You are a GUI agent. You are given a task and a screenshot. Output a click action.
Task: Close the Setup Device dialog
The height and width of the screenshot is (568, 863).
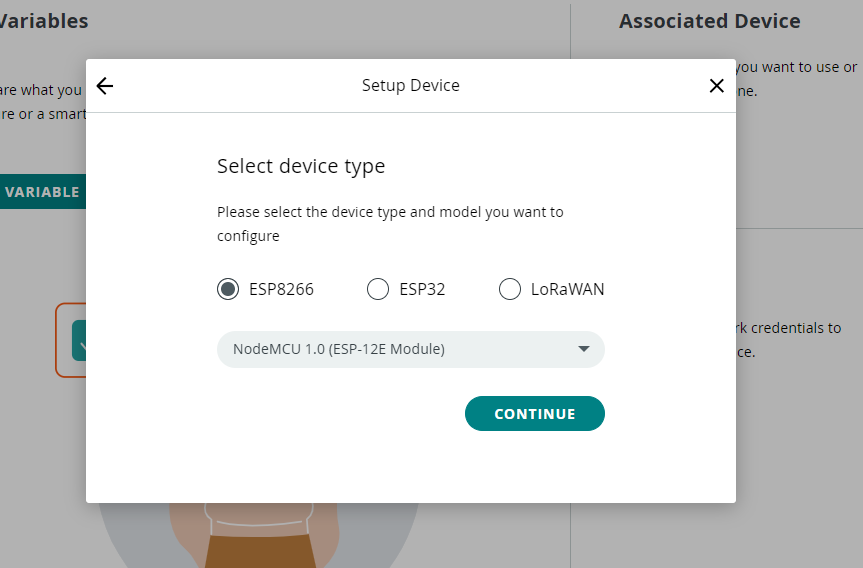(716, 86)
